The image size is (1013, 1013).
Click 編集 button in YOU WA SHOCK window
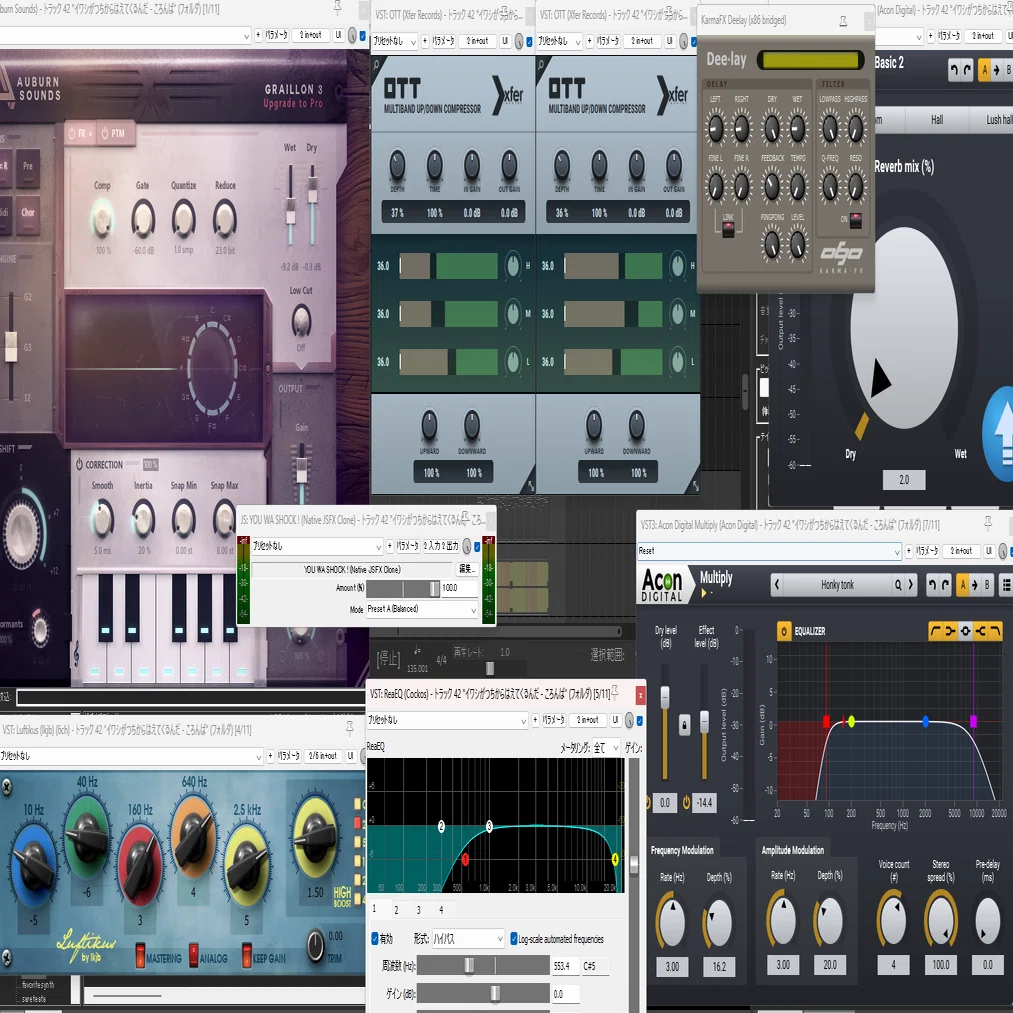tap(466, 569)
